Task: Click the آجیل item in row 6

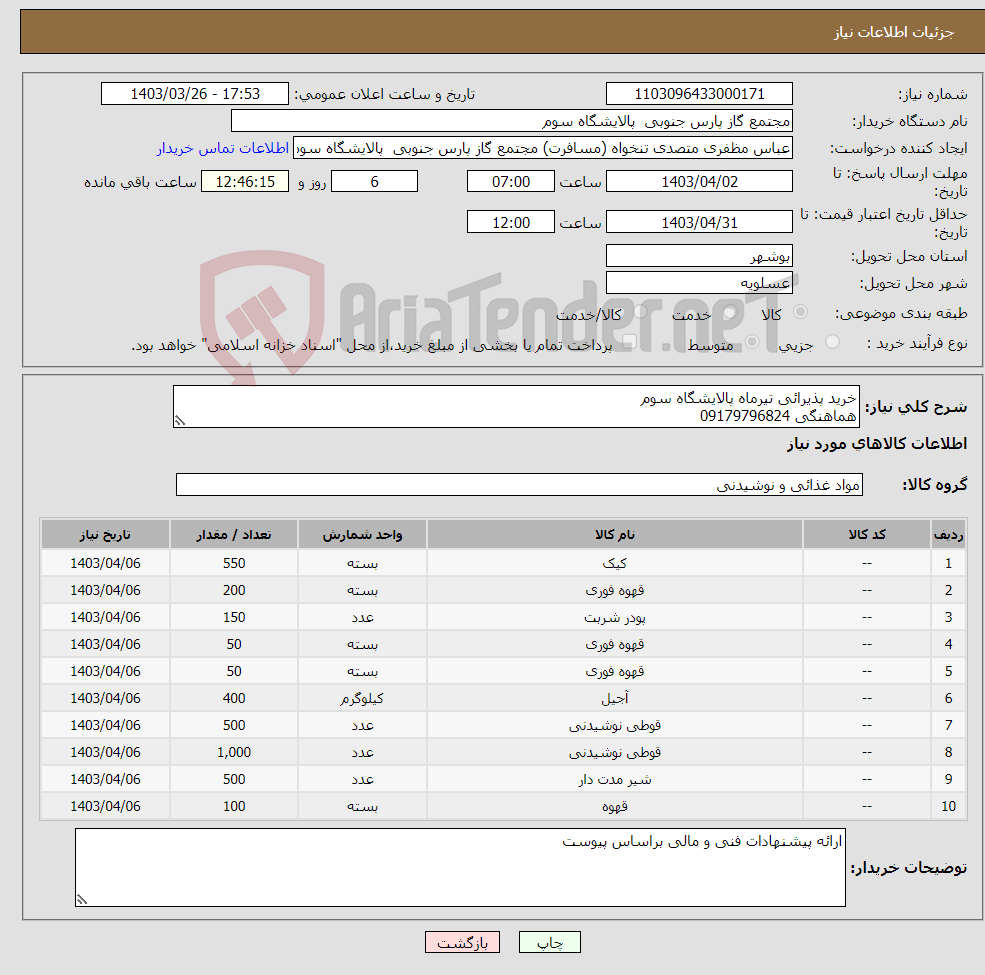Action: pos(614,698)
